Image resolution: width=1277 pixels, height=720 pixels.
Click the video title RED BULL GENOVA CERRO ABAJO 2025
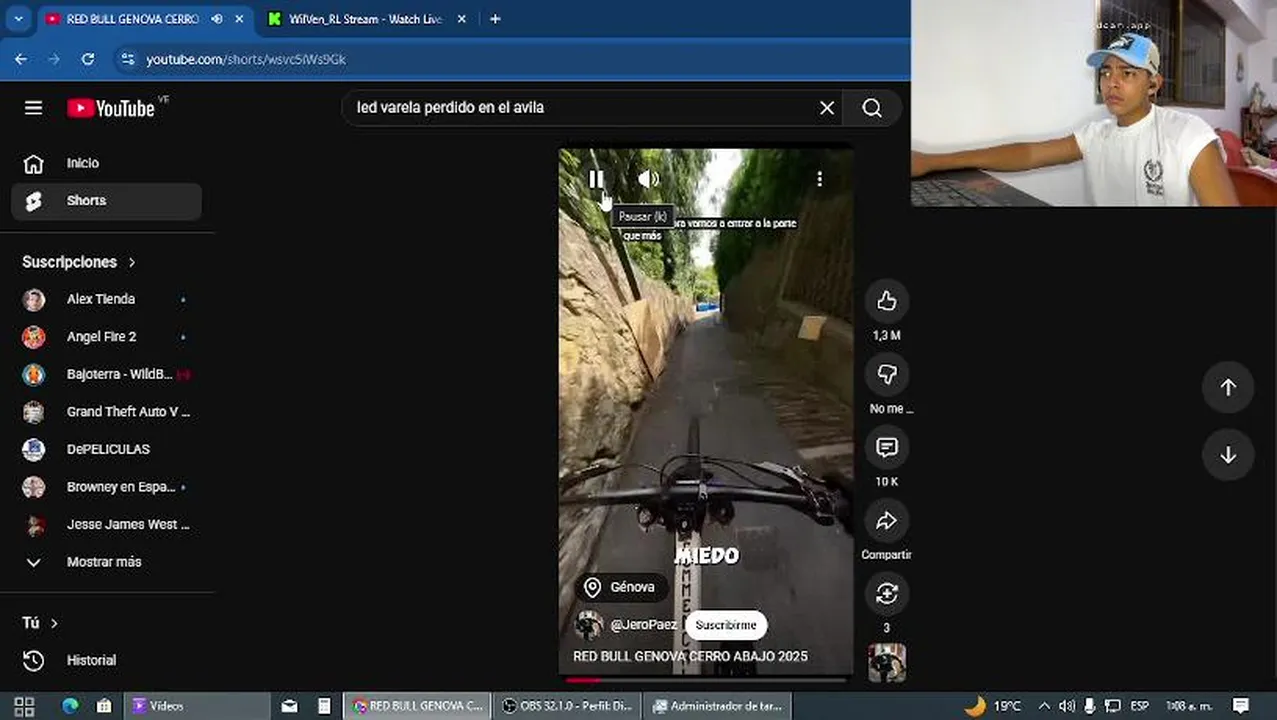690,656
